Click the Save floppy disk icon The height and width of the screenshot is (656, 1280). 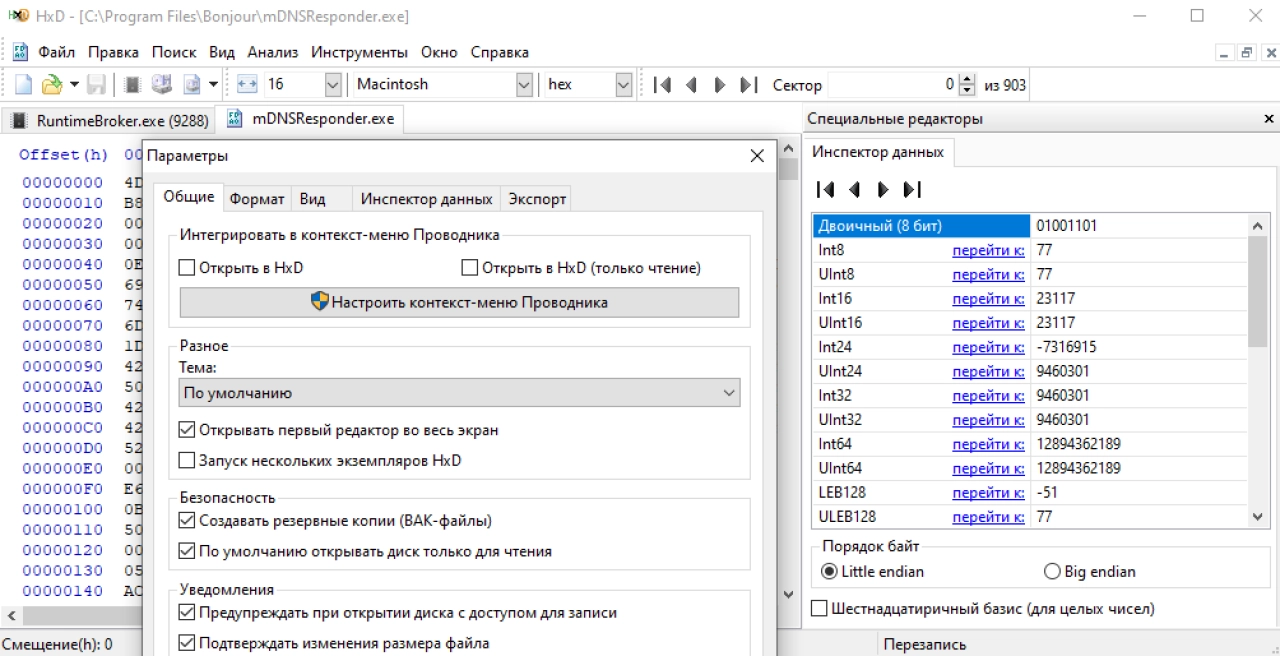[97, 85]
